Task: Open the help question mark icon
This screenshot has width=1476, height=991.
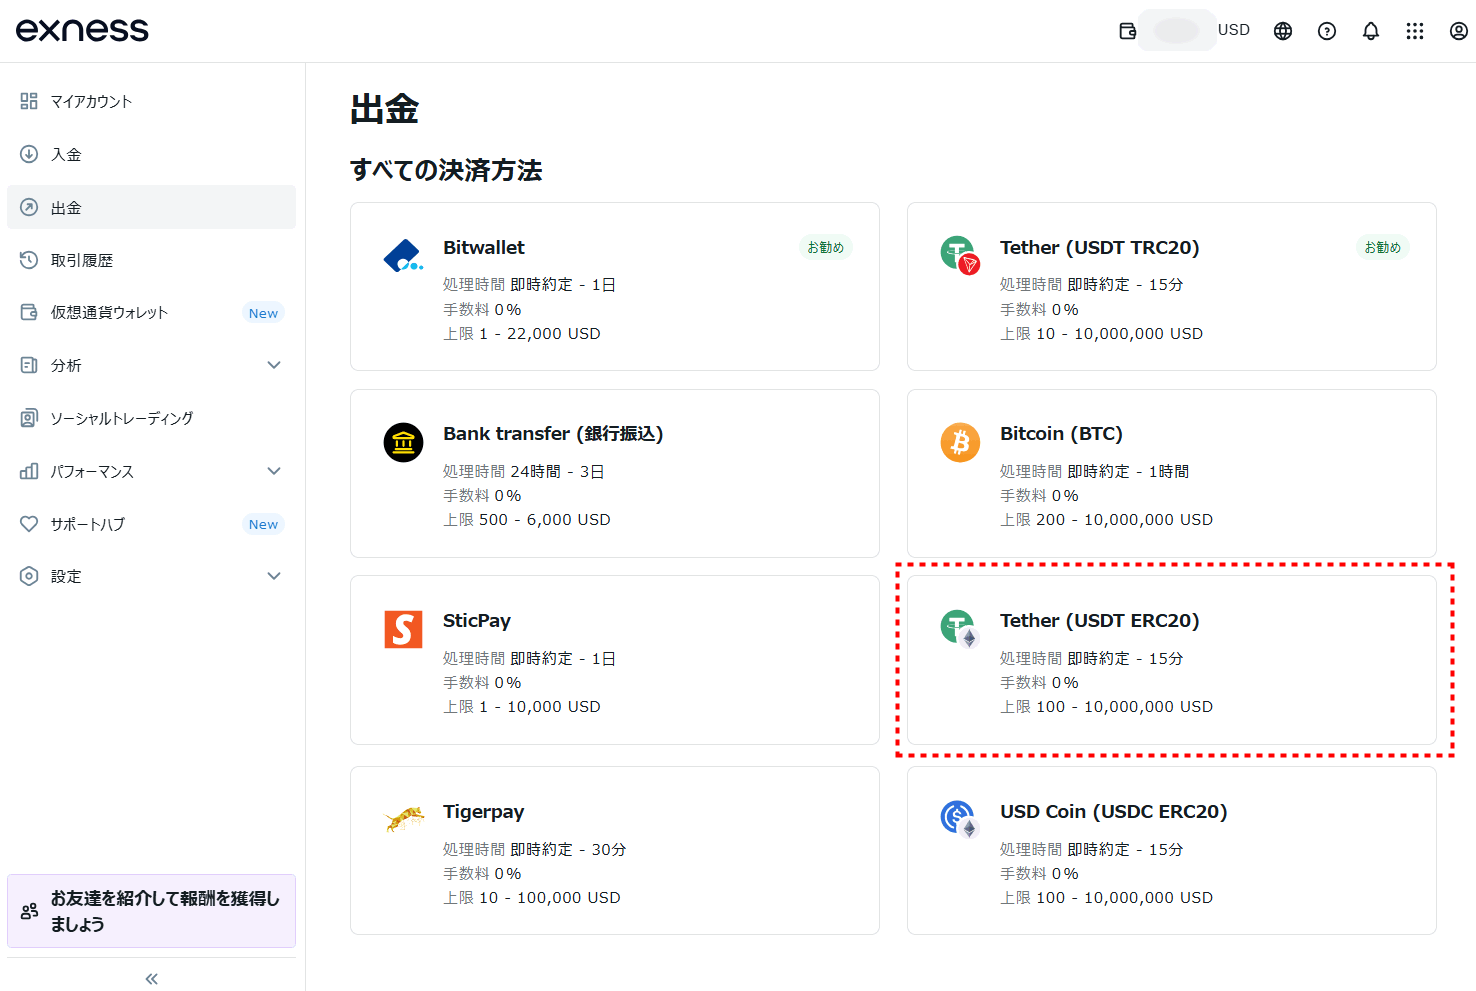Action: pos(1327,31)
